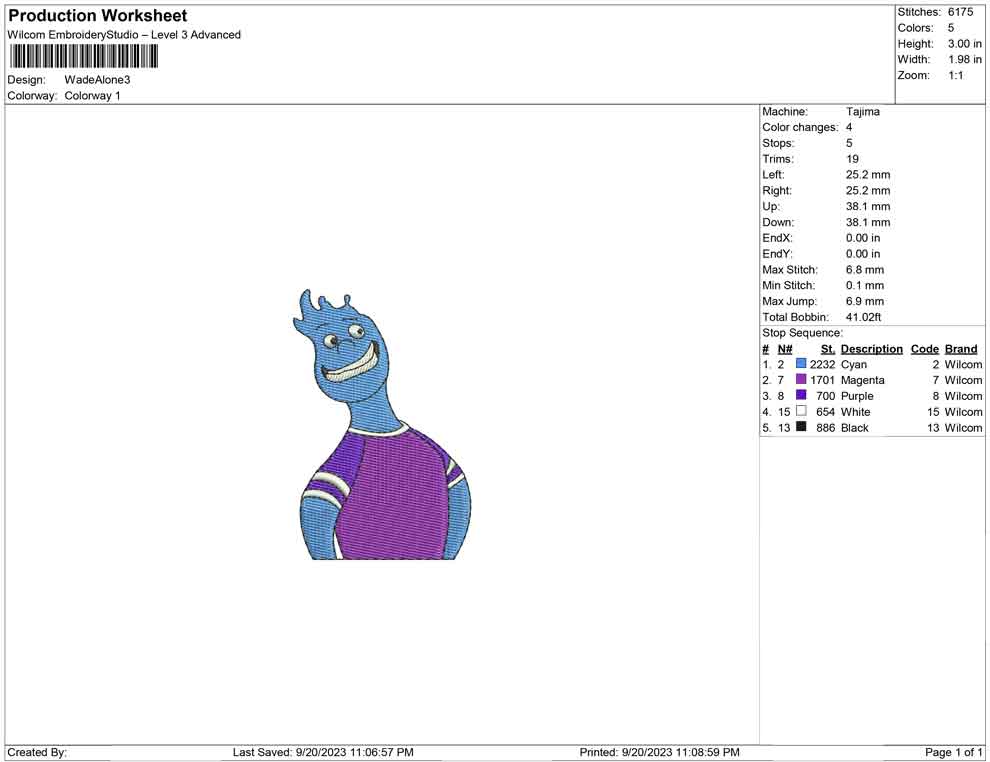The image size is (990, 762).
Task: Click the Purple stitch count 700
Action: click(x=826, y=396)
